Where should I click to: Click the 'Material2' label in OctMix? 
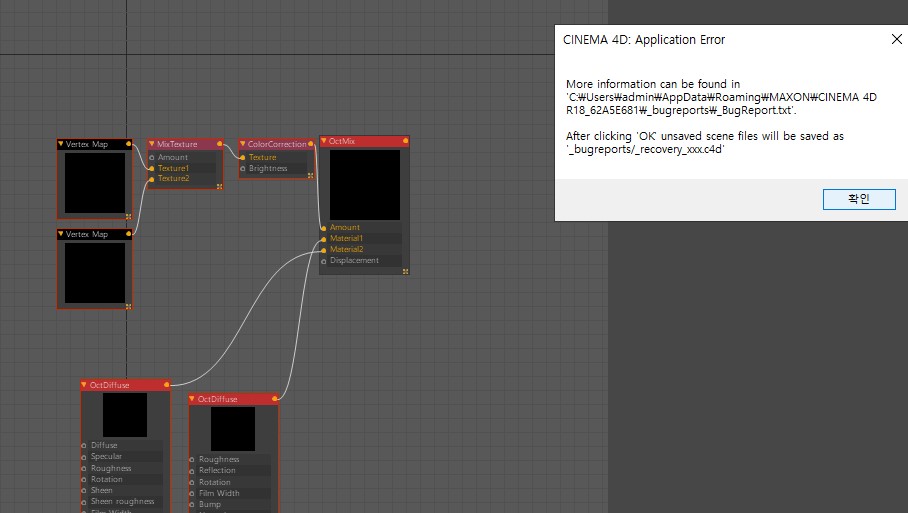(346, 250)
